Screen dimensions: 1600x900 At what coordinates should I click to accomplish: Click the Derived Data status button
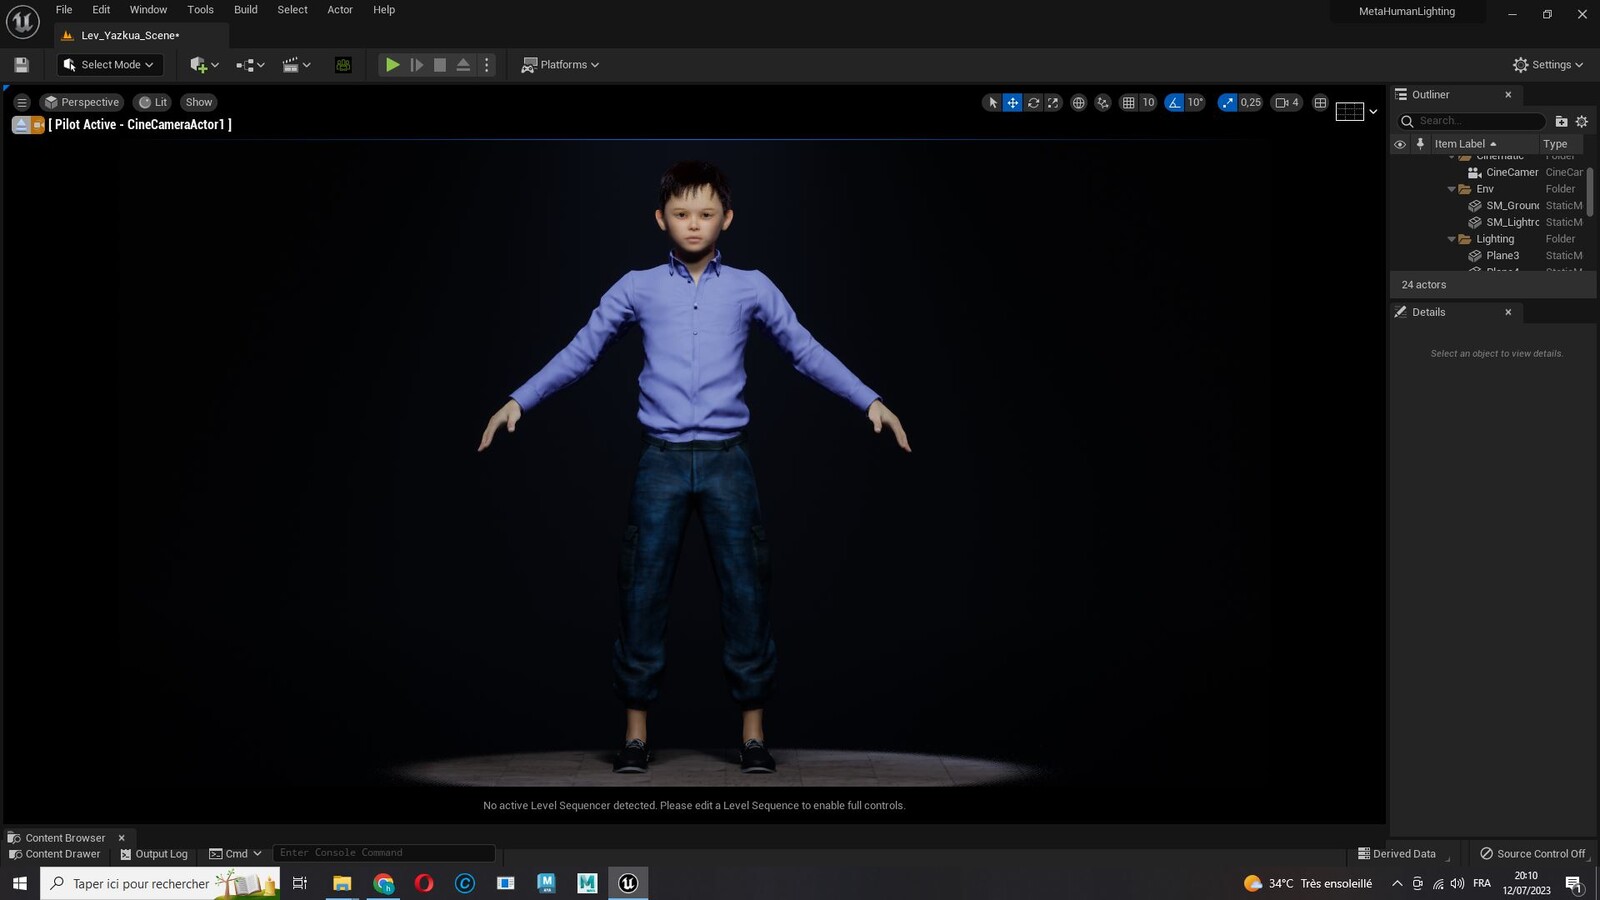click(1397, 854)
